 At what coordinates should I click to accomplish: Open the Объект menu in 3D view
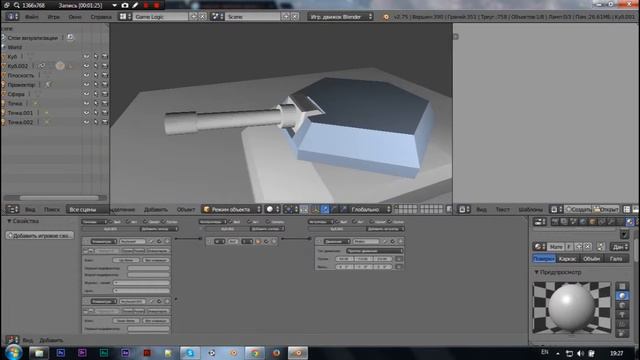pos(186,209)
